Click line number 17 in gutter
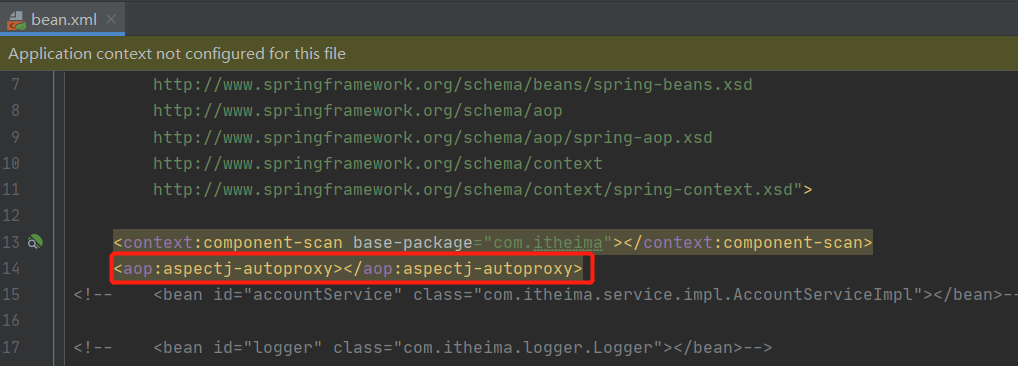Viewport: 1018px width, 366px height. point(11,348)
